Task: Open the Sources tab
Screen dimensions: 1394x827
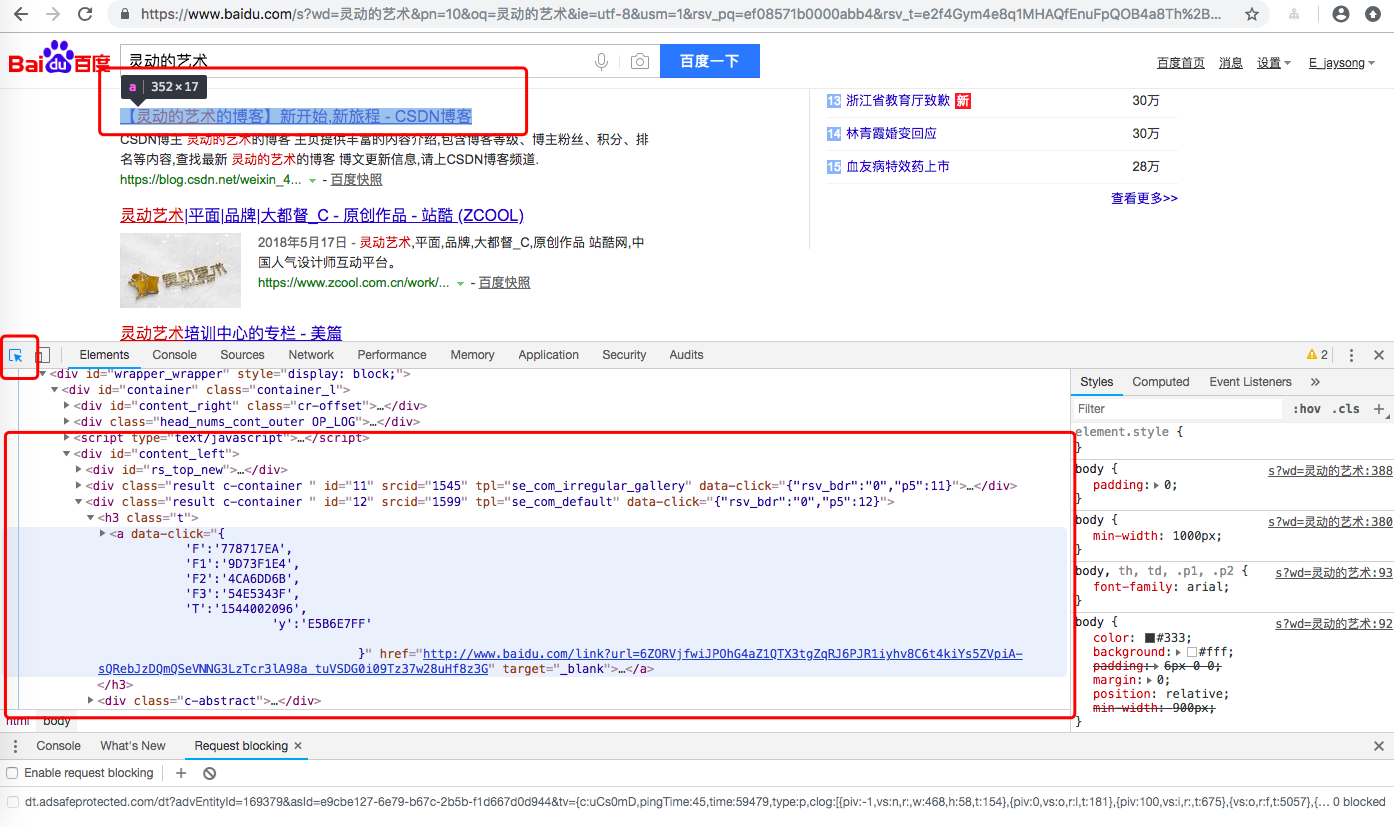Action: tap(243, 355)
